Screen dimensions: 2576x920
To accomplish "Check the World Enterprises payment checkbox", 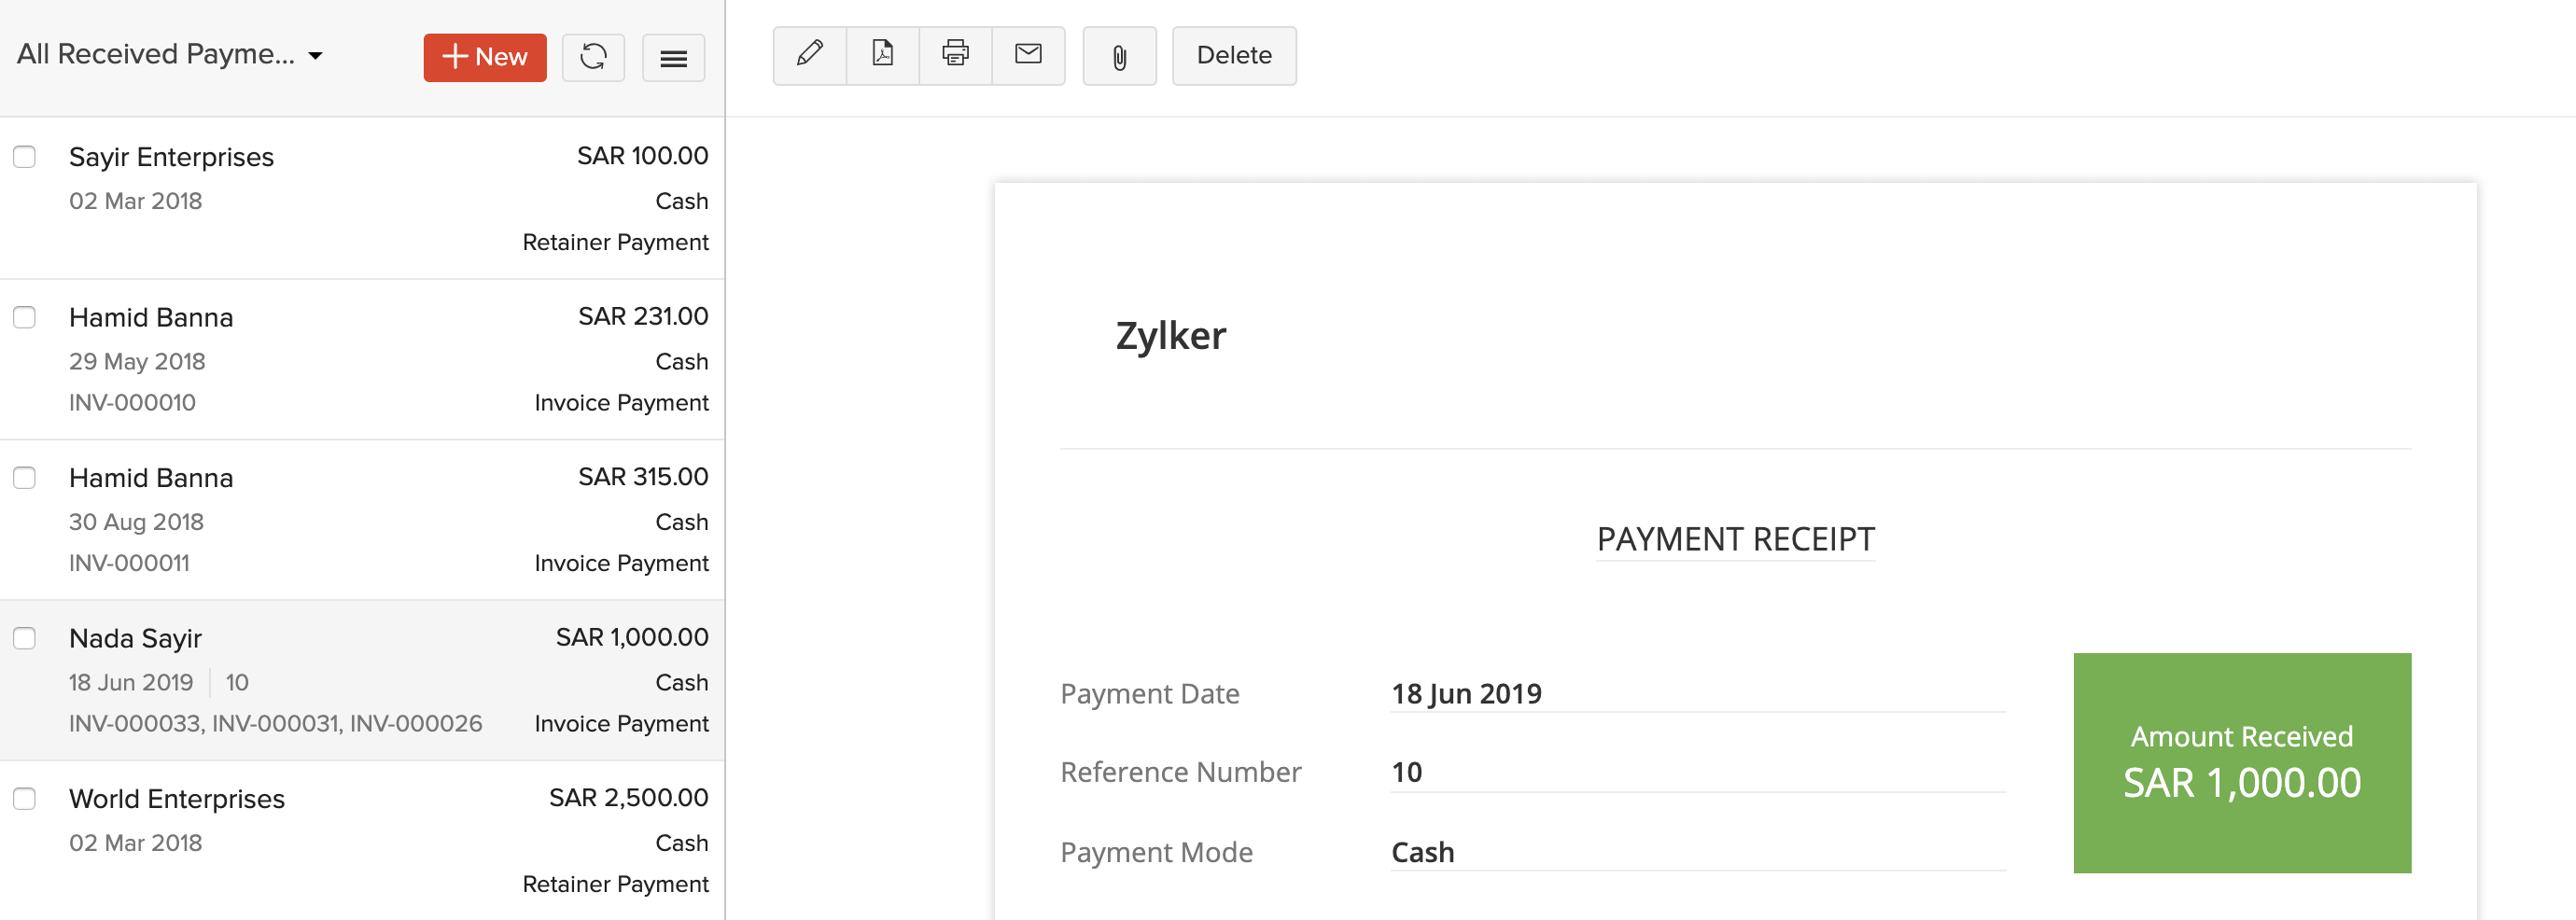I will click(x=25, y=799).
